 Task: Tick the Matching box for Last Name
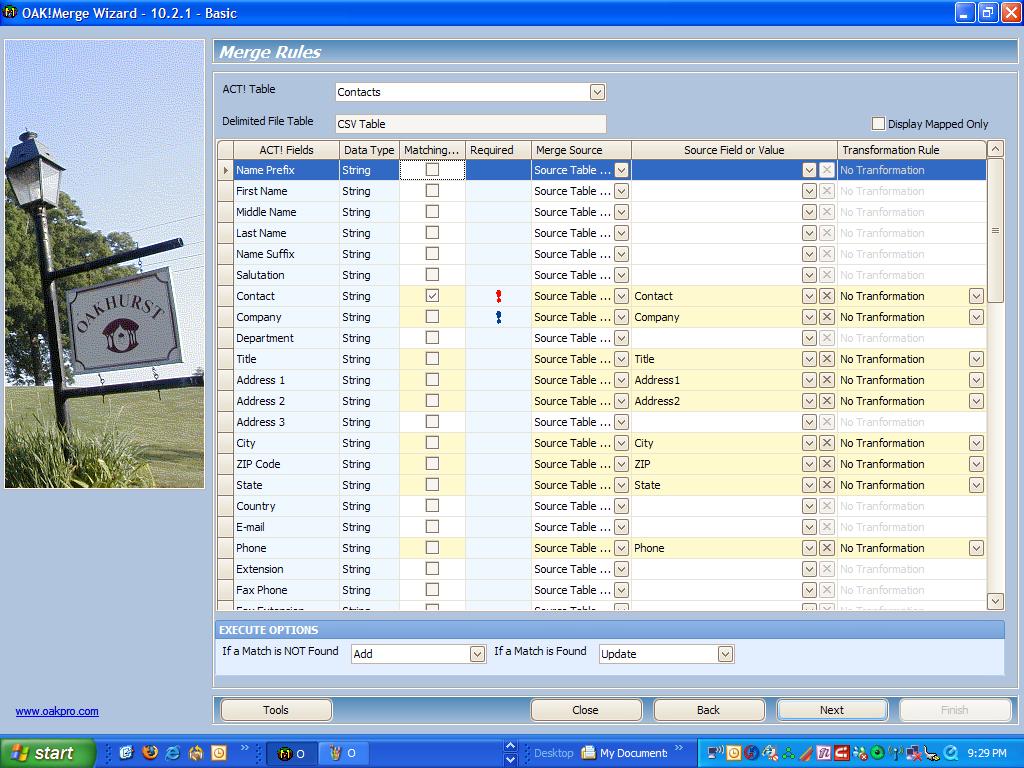point(432,232)
